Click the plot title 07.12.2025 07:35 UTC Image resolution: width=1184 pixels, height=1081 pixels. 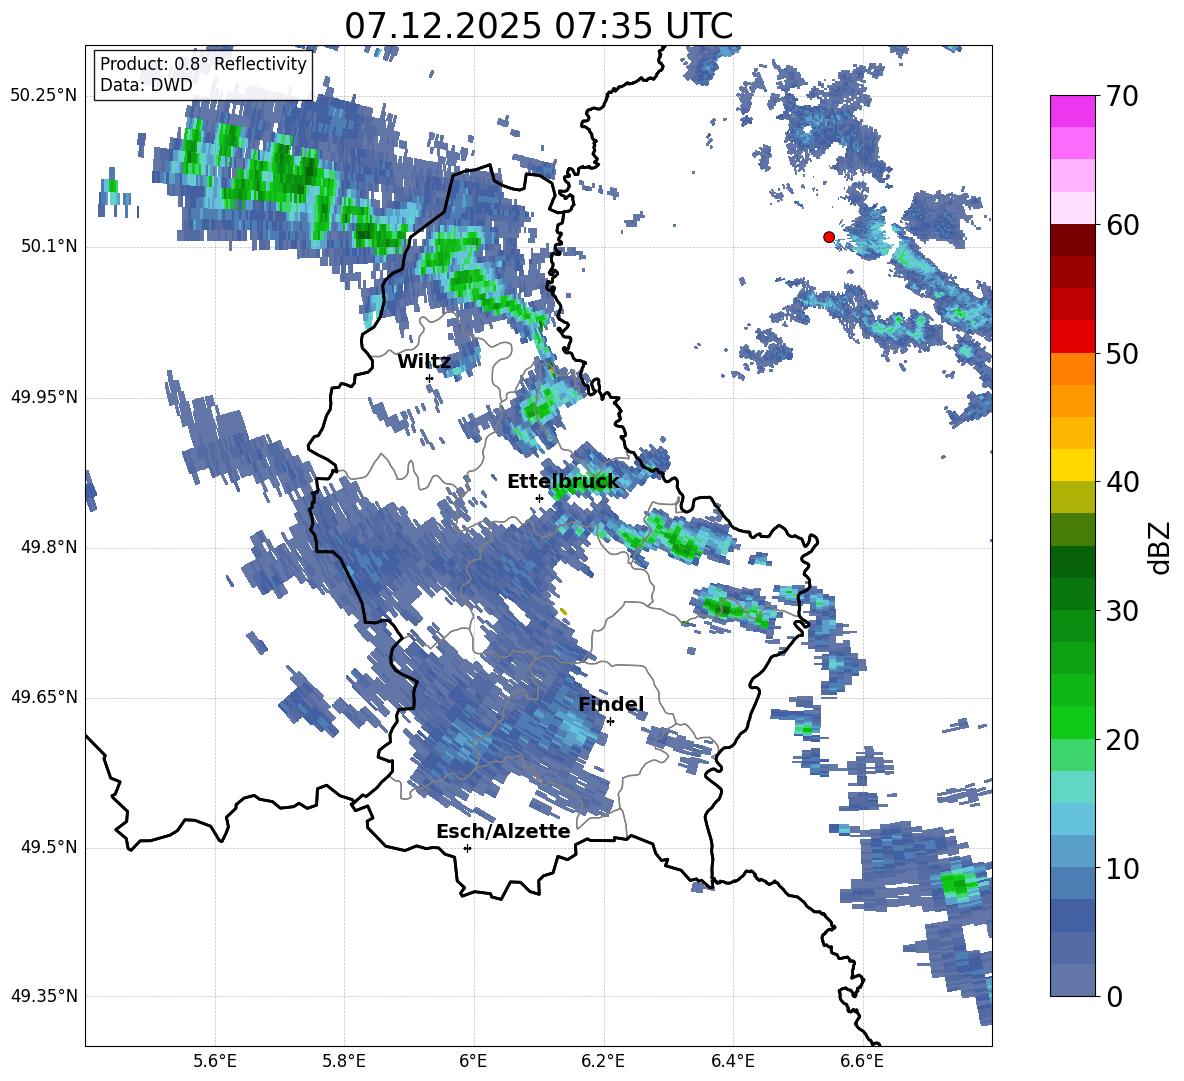pyautogui.click(x=538, y=26)
